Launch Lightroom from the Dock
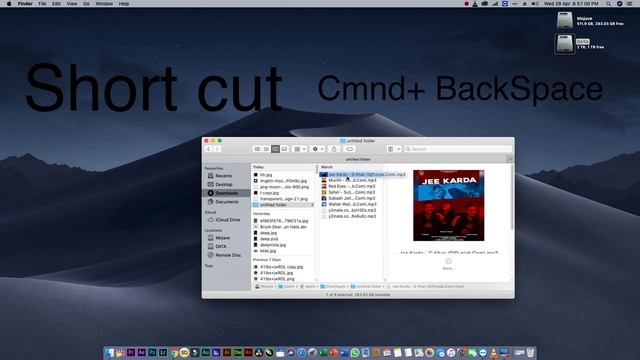 tap(163, 353)
